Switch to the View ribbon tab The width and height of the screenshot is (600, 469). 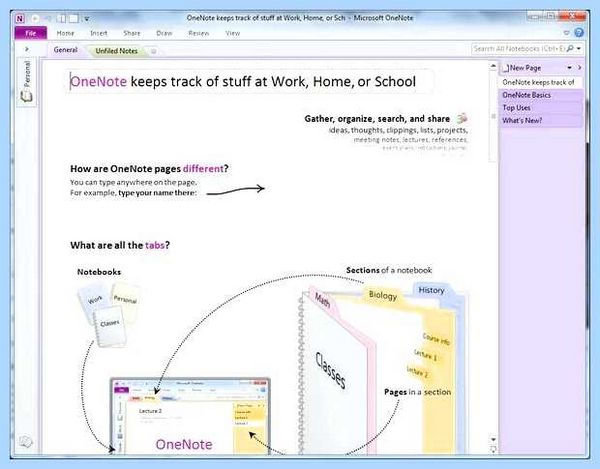233,33
